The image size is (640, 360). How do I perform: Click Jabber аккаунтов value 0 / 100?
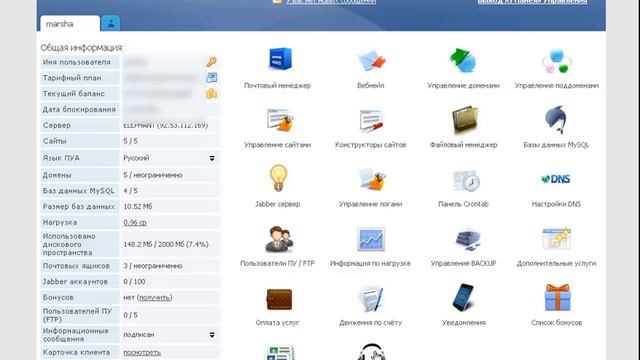pyautogui.click(x=134, y=282)
